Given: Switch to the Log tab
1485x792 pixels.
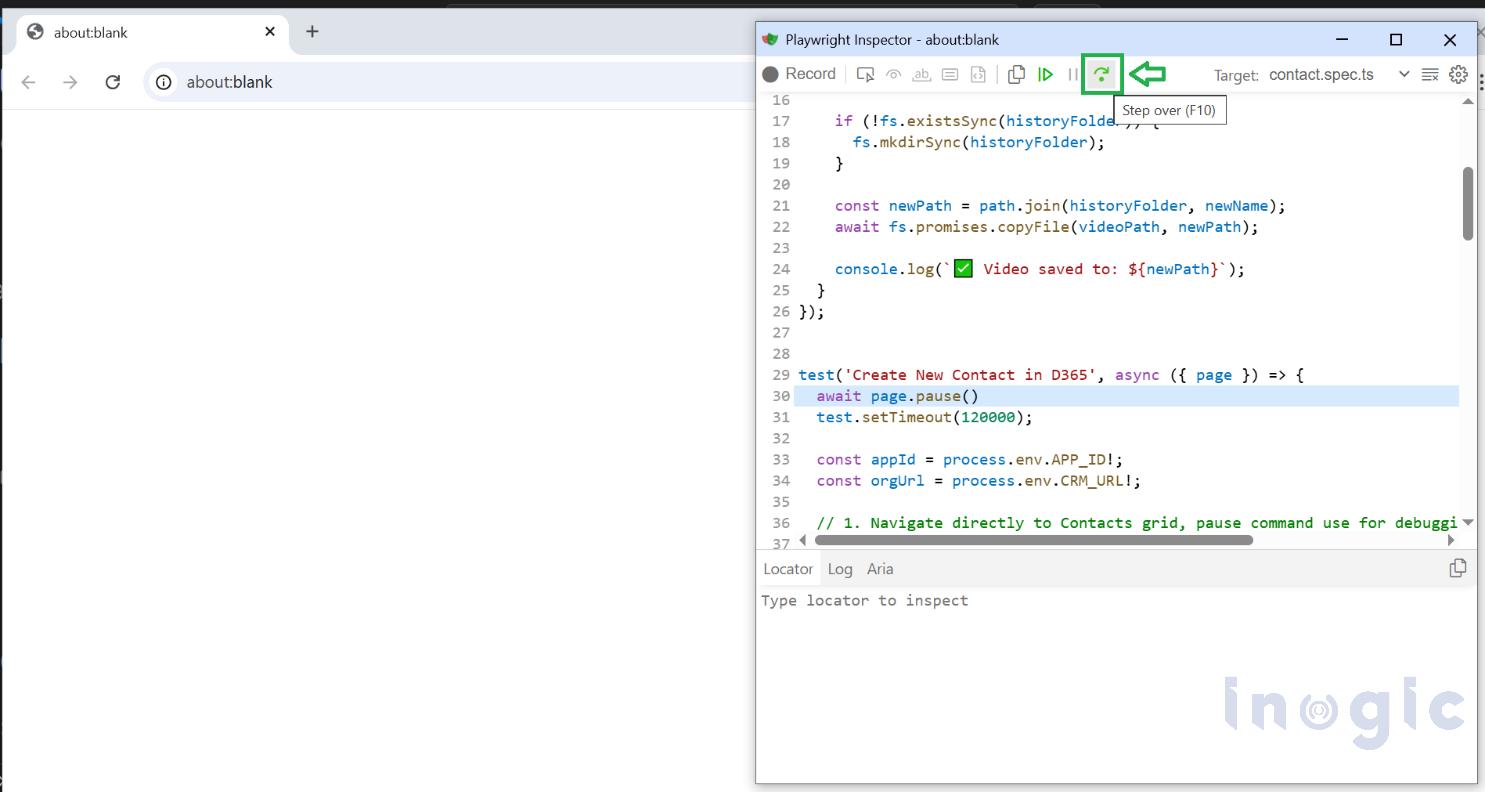Looking at the screenshot, I should 839,568.
